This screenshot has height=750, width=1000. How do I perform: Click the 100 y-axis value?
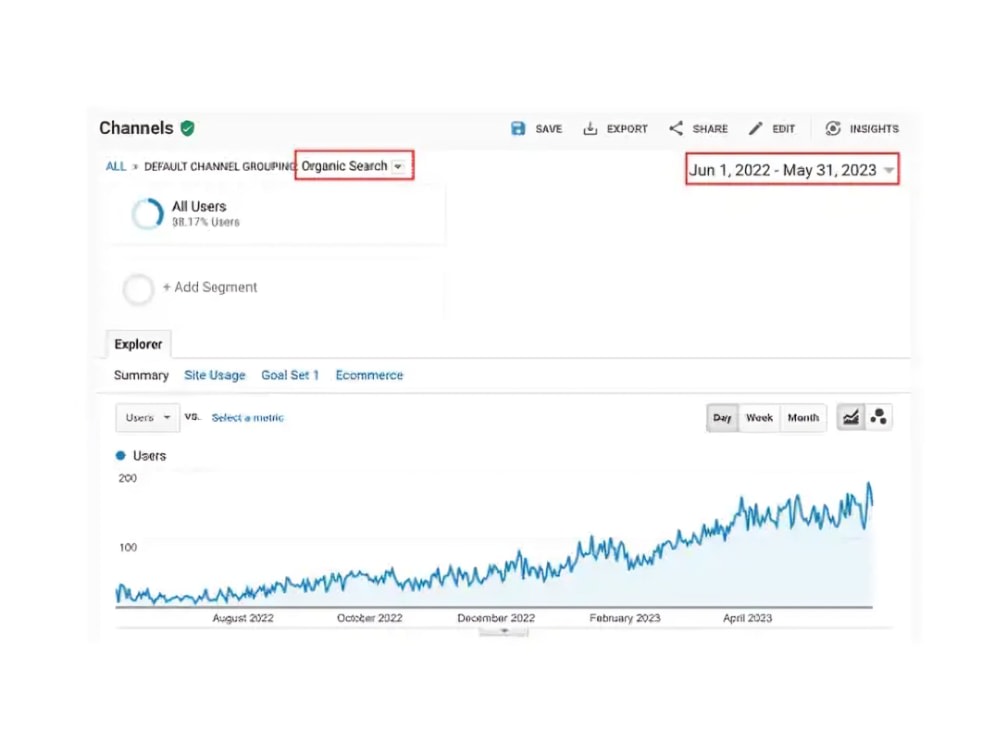128,547
